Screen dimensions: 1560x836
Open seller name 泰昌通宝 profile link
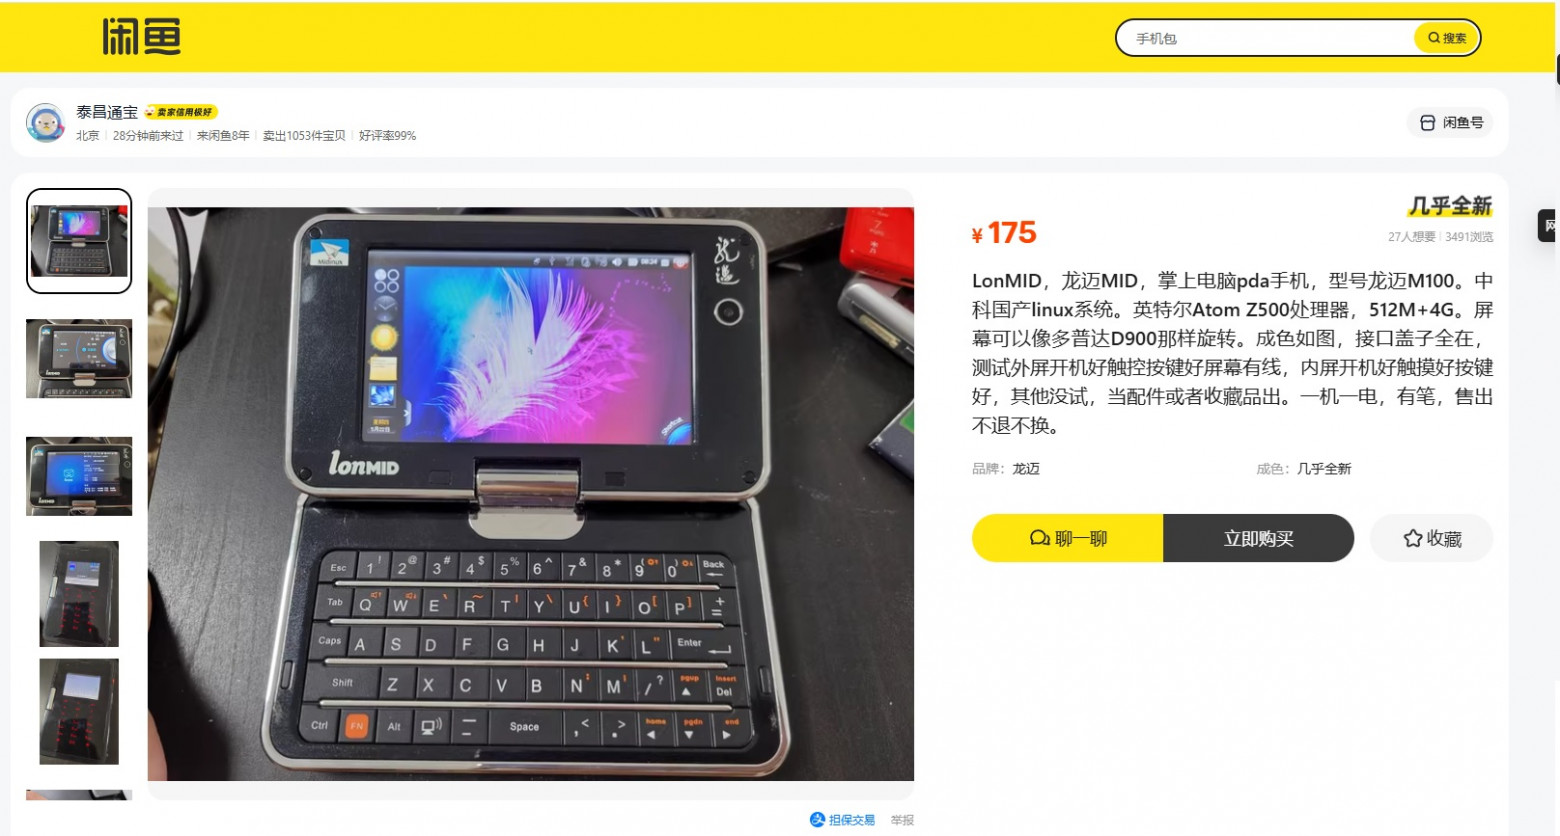pyautogui.click(x=107, y=112)
